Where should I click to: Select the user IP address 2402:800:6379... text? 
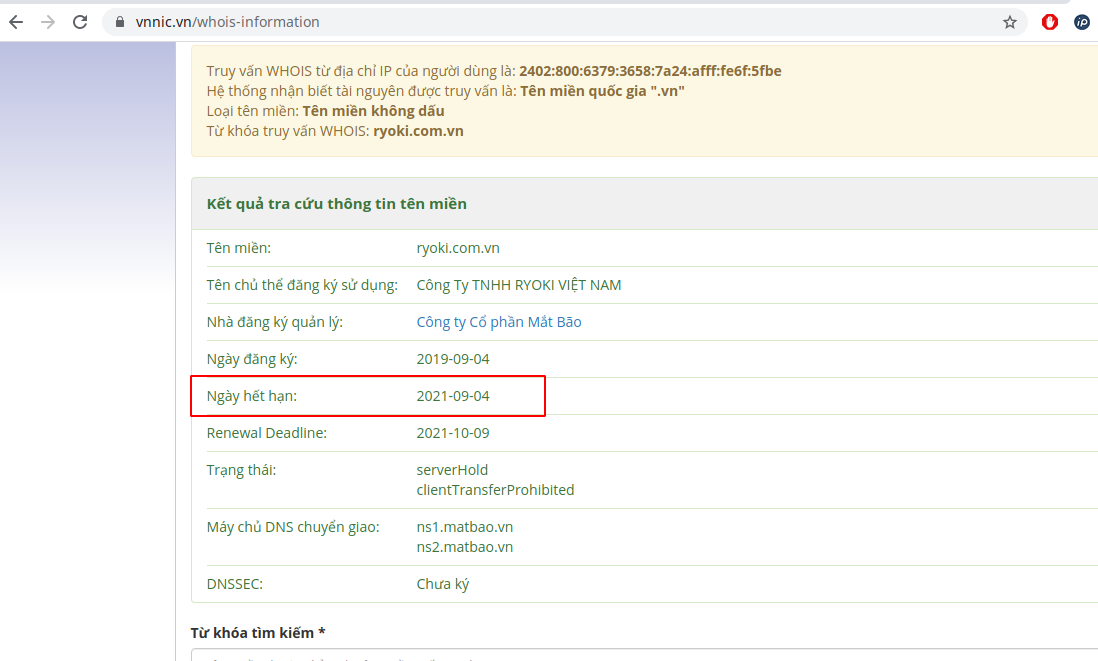point(651,71)
